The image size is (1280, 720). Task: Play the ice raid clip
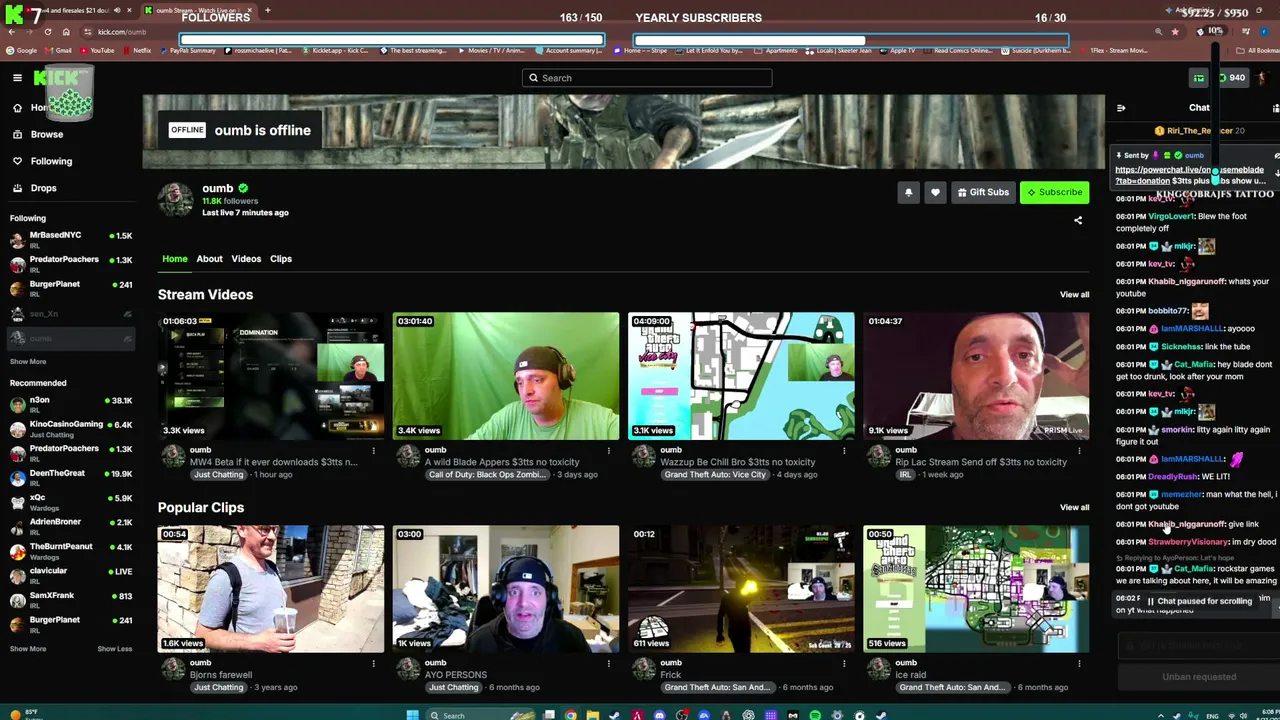pos(976,589)
